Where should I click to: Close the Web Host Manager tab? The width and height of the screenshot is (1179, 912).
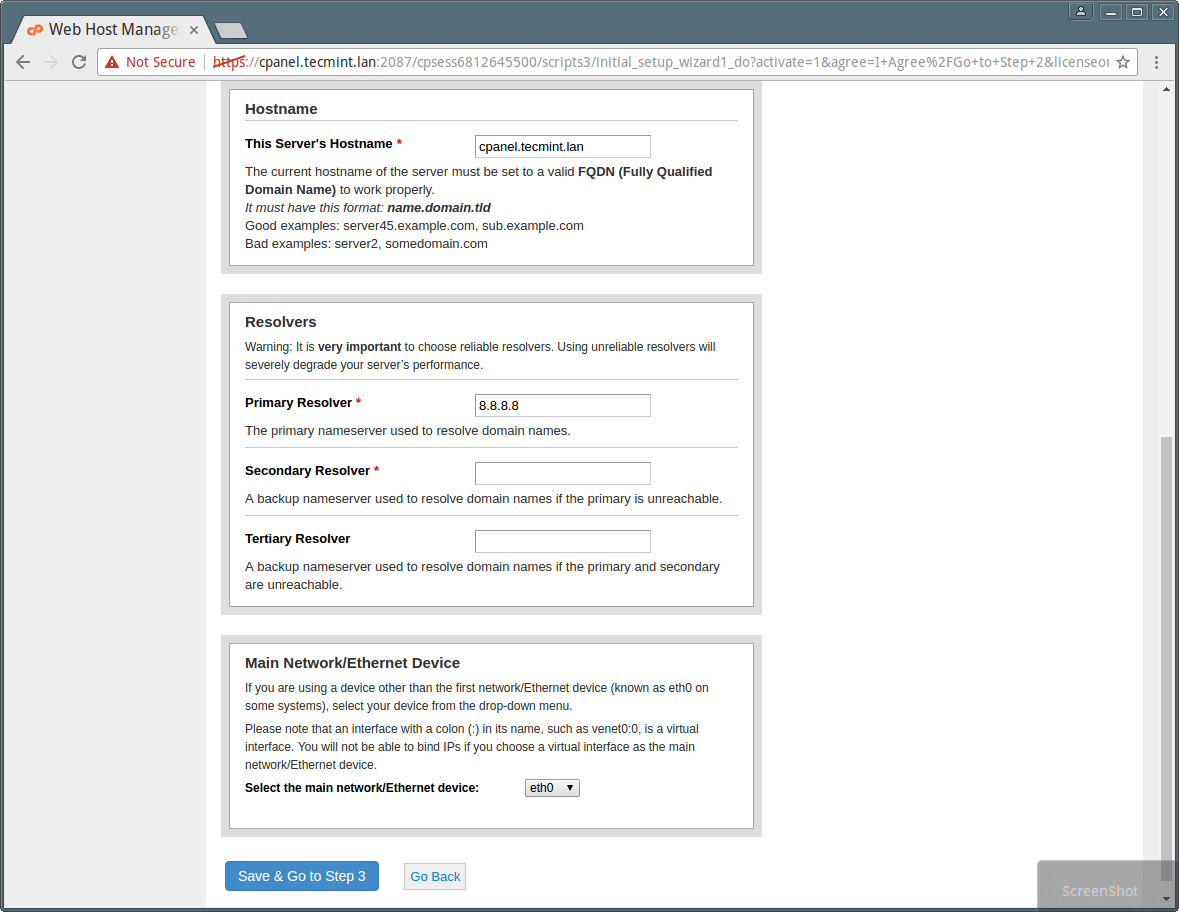coord(194,30)
